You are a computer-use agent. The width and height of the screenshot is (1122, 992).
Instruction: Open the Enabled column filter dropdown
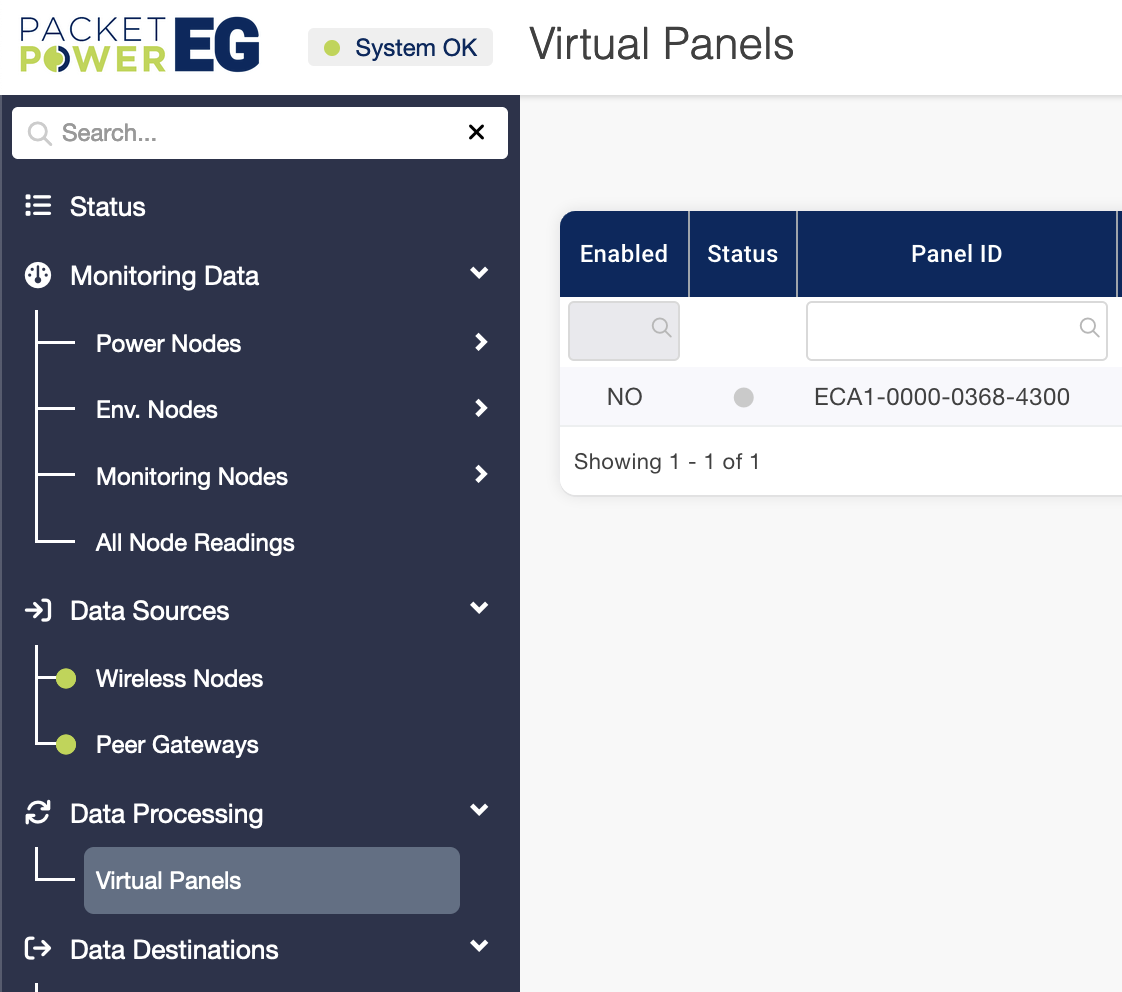tap(624, 330)
